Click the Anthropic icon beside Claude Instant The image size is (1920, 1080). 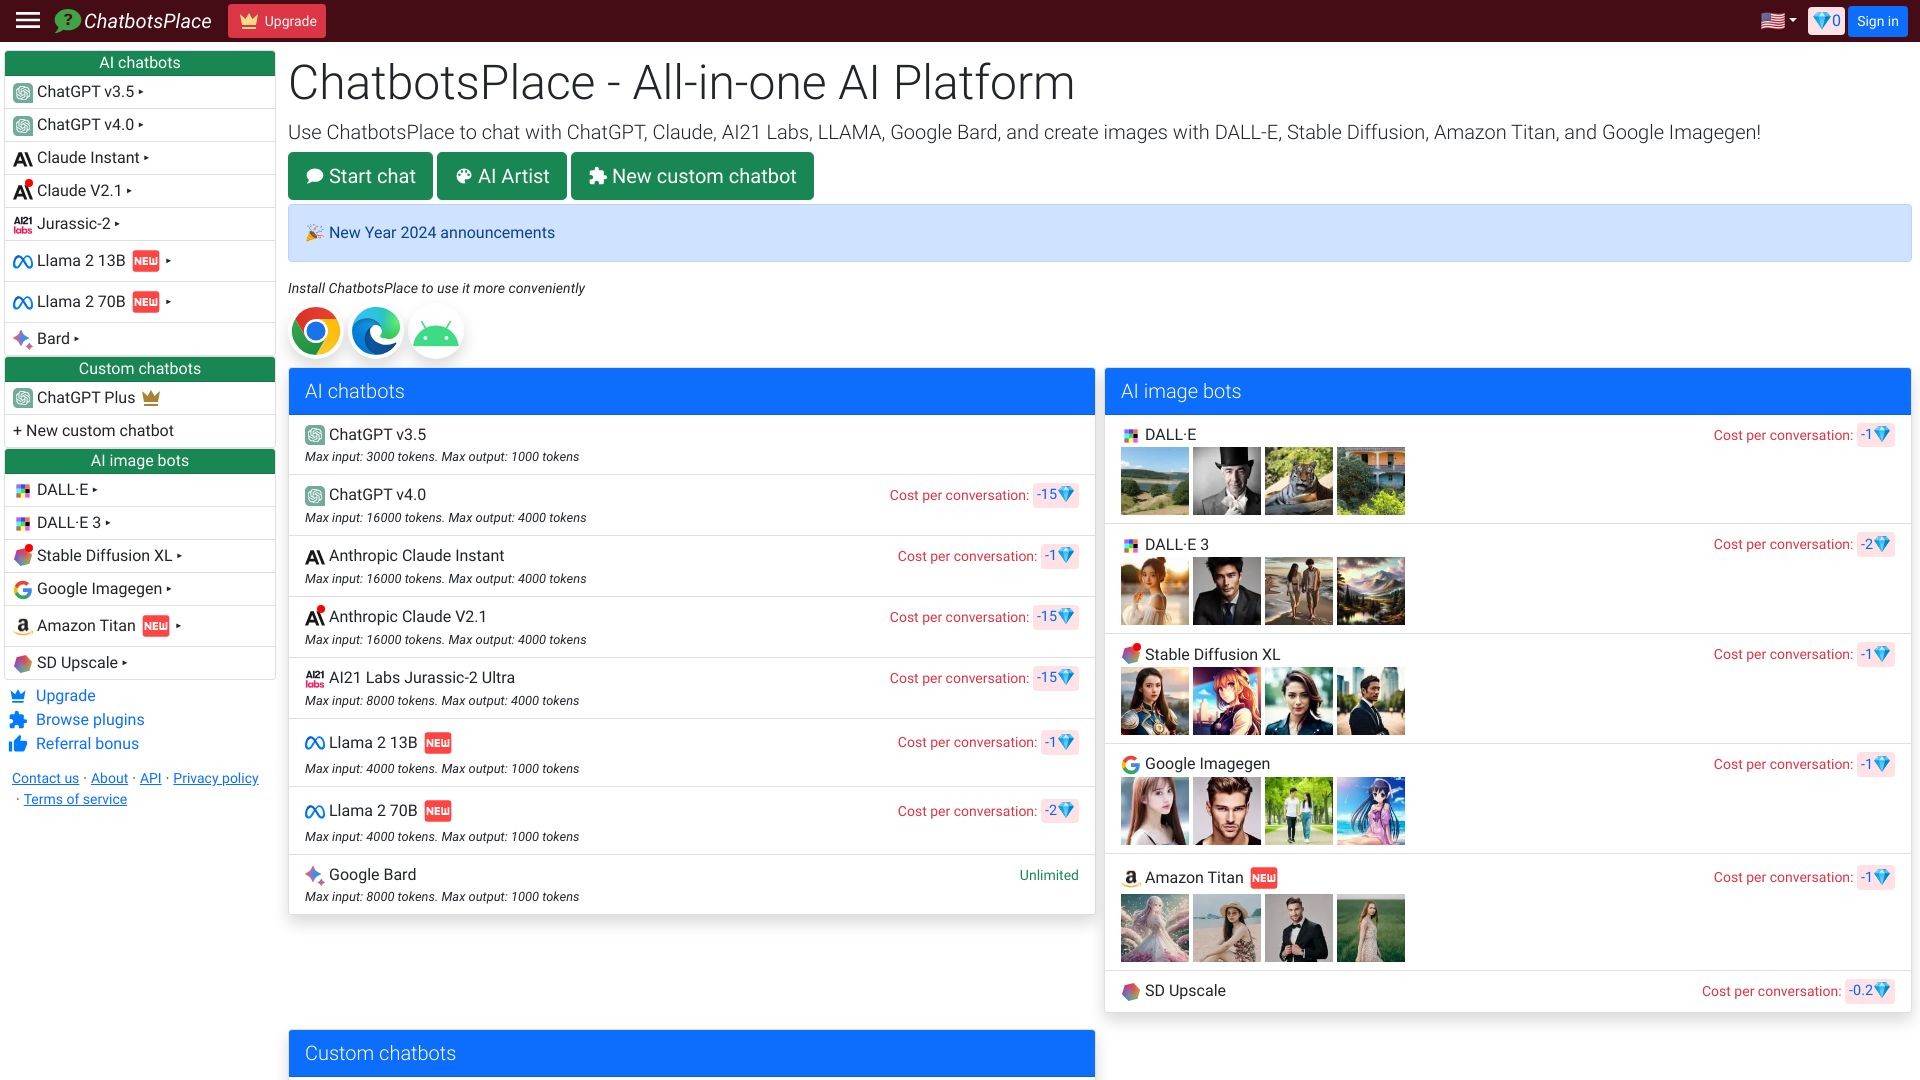tap(21, 157)
